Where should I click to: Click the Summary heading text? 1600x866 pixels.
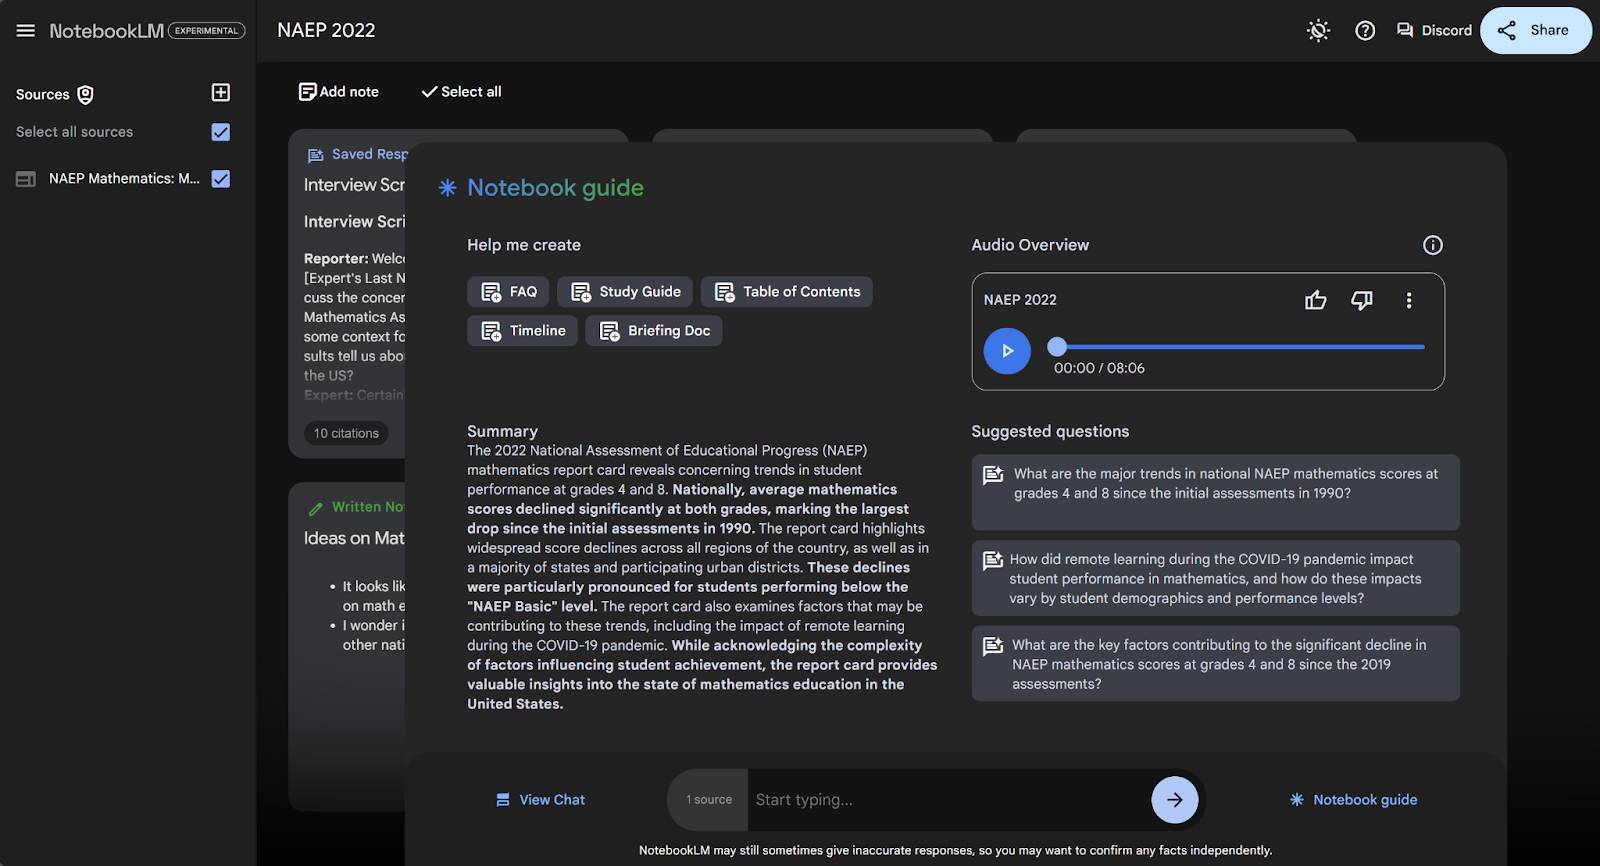[x=502, y=432]
